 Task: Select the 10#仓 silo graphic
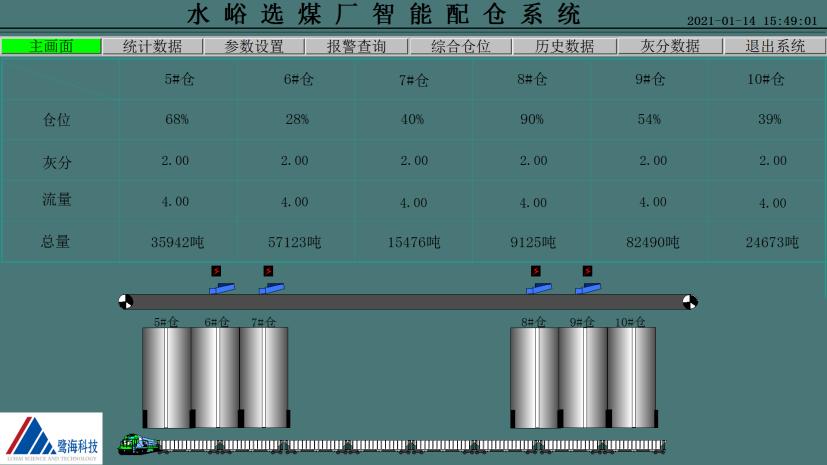(631, 377)
